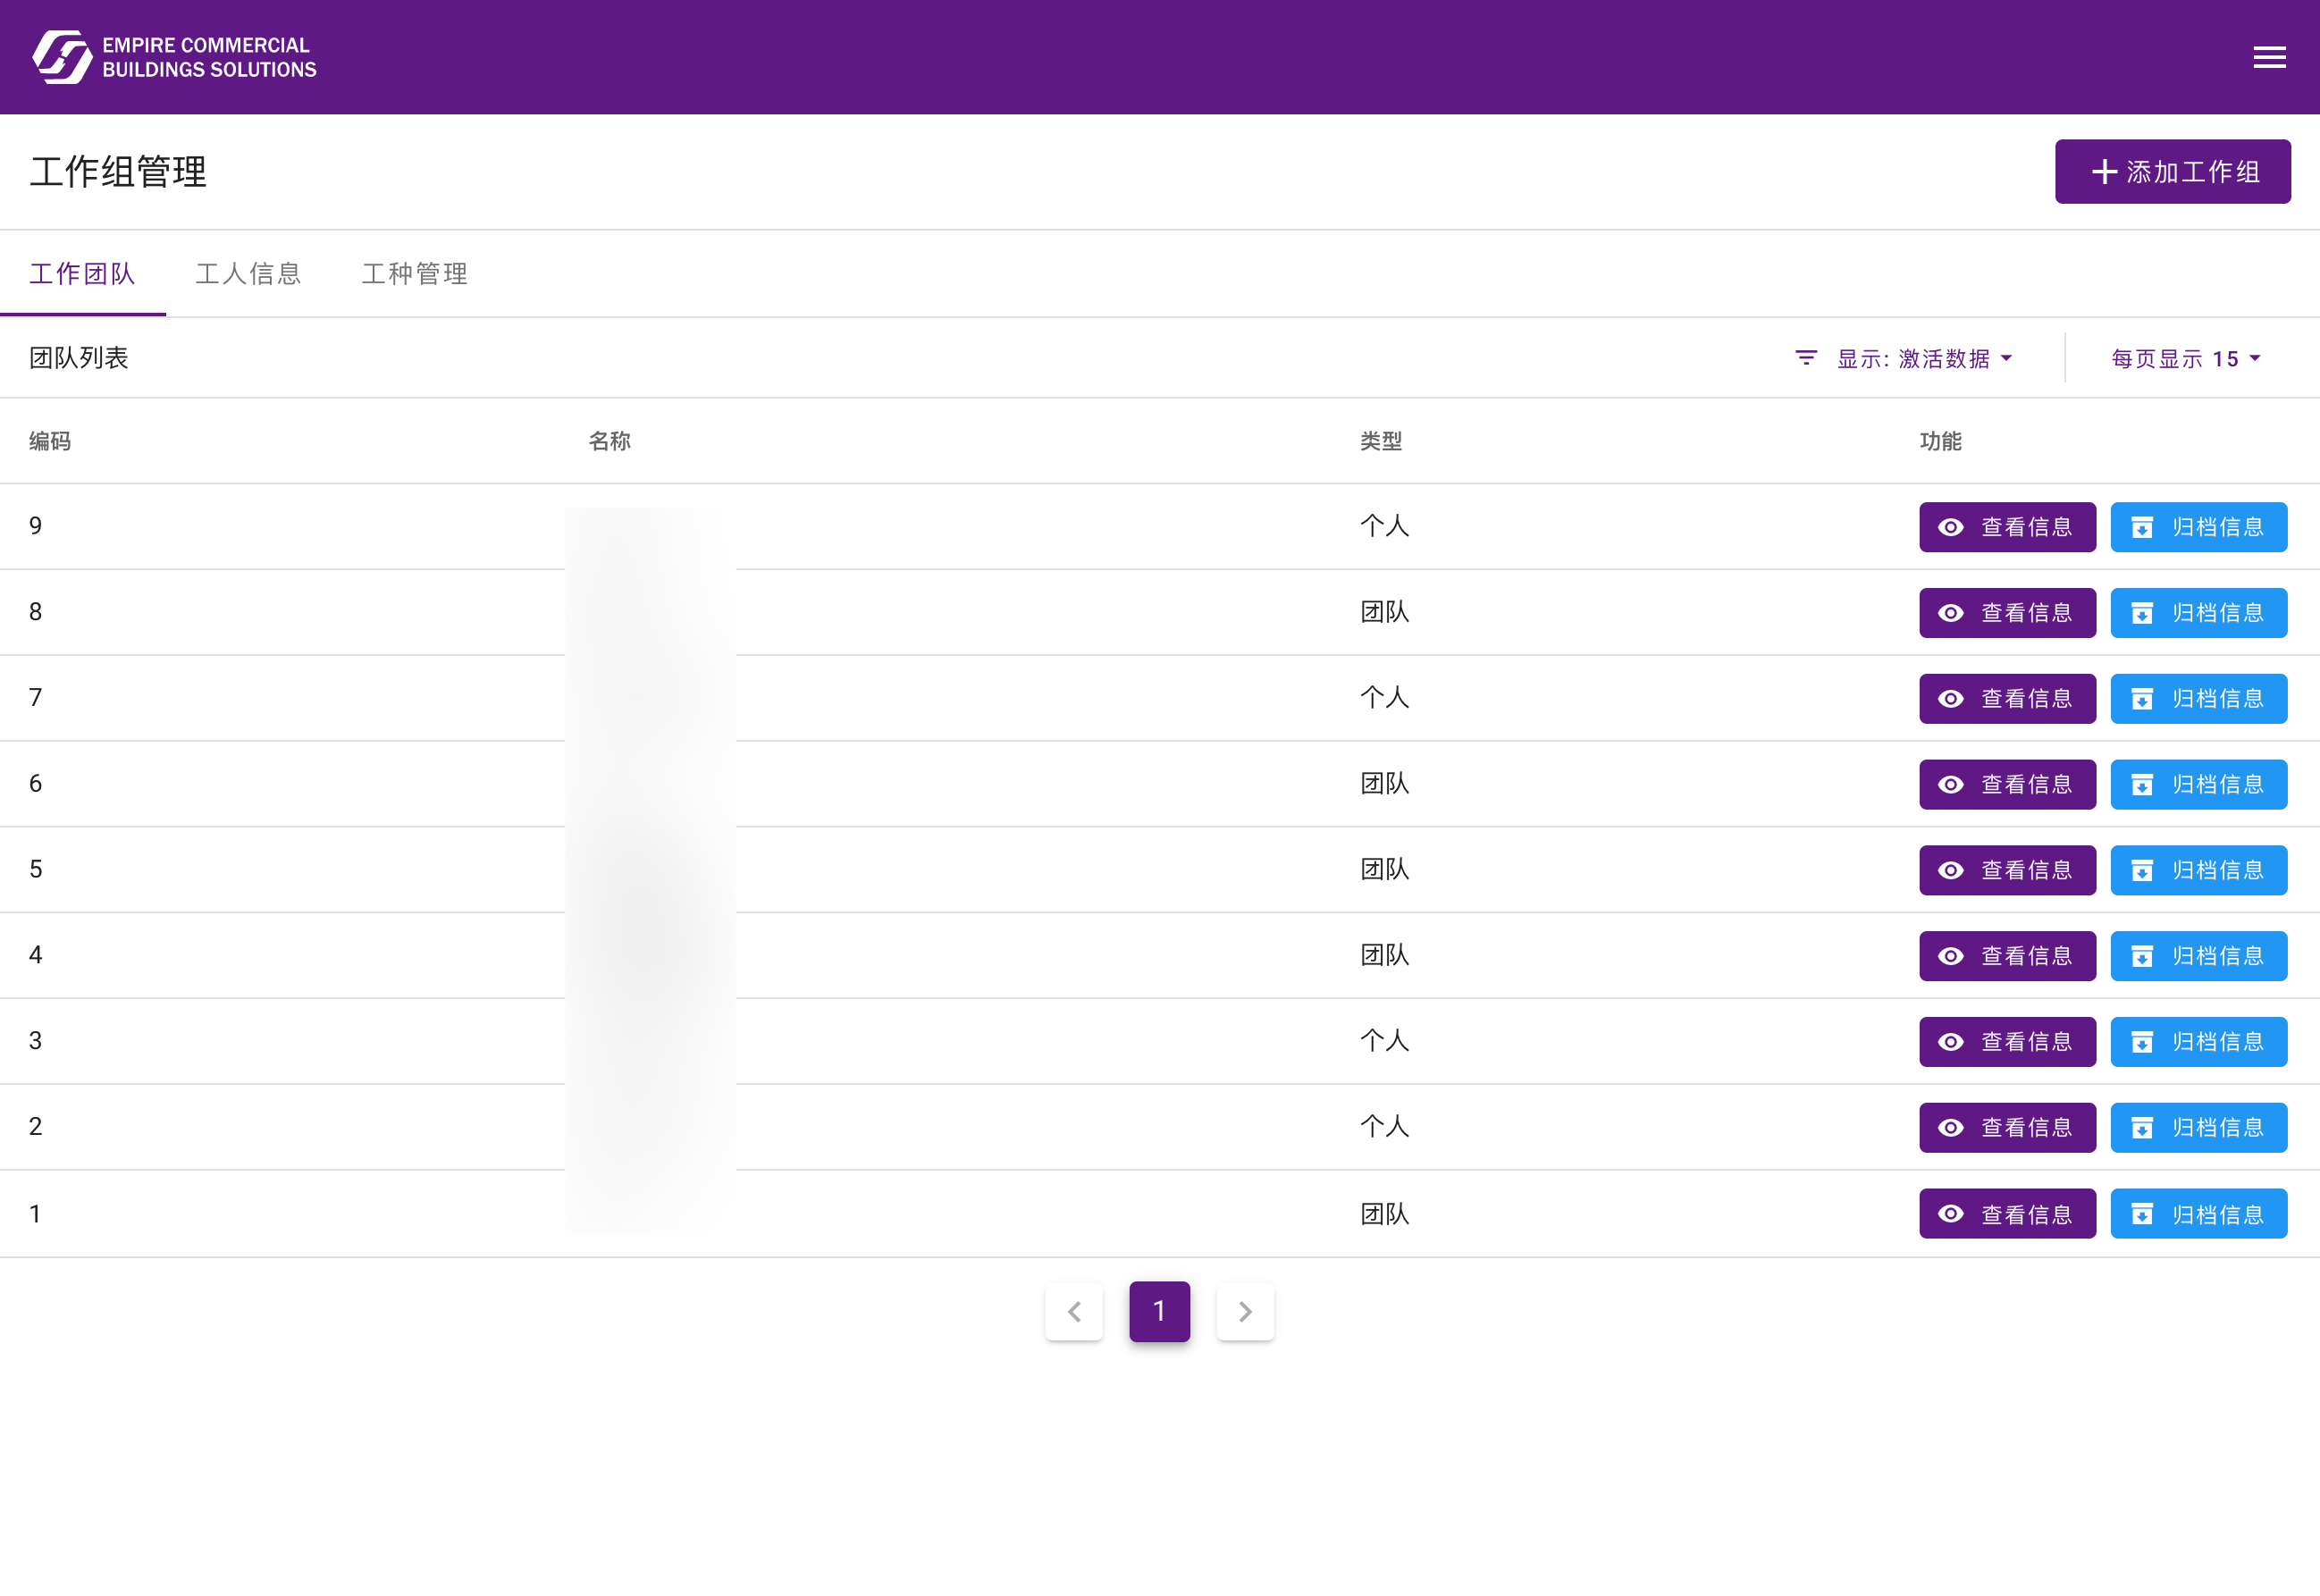
Task: Click 查看信息 for entry 3
Action: (x=2007, y=1041)
